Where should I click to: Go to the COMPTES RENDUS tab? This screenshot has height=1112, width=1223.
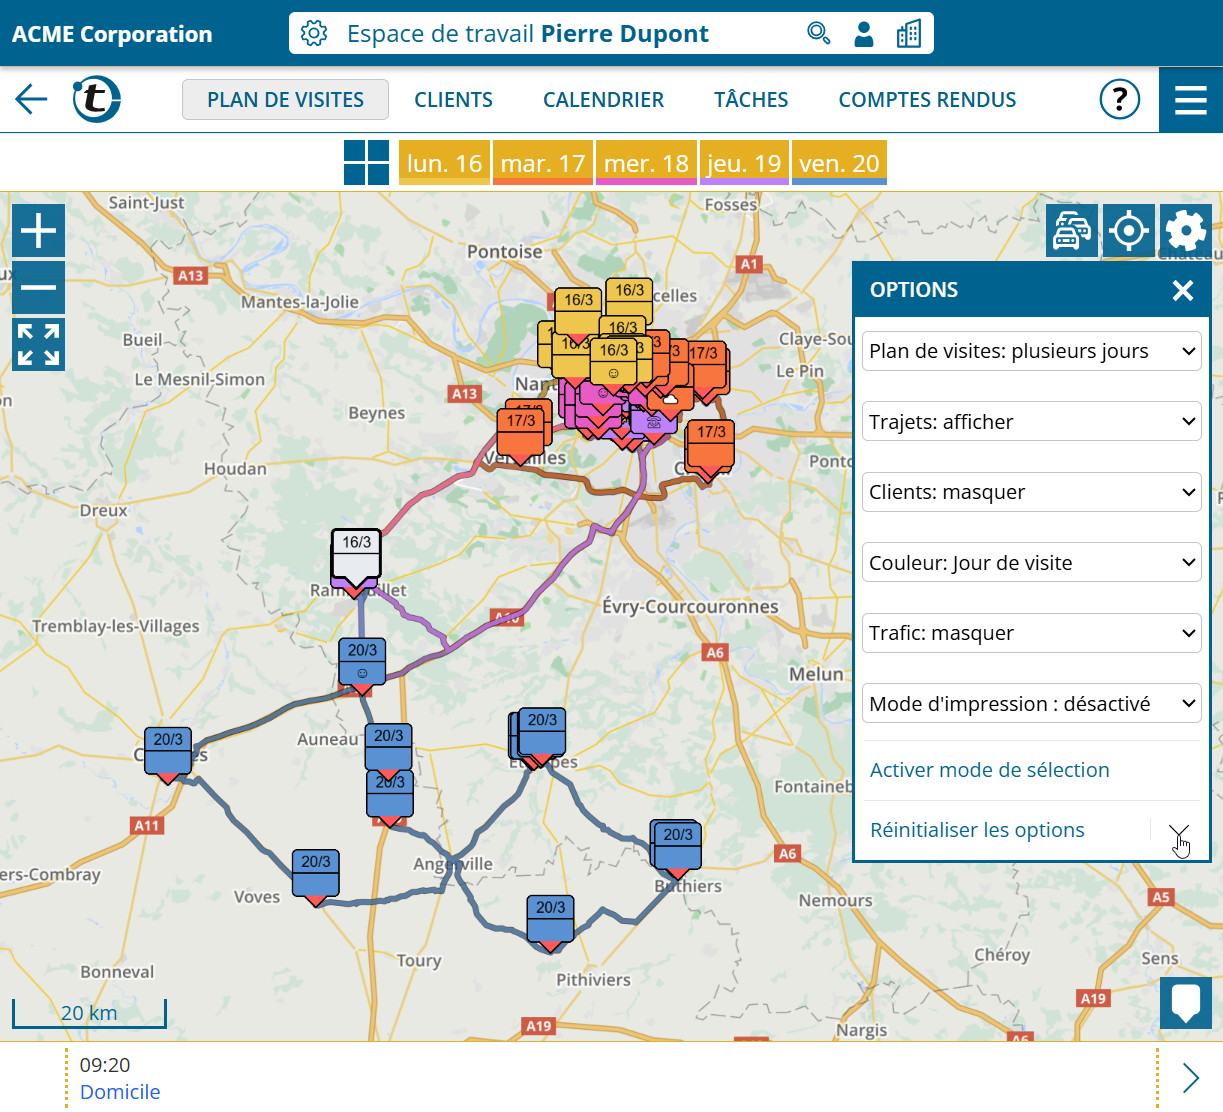pyautogui.click(x=927, y=100)
